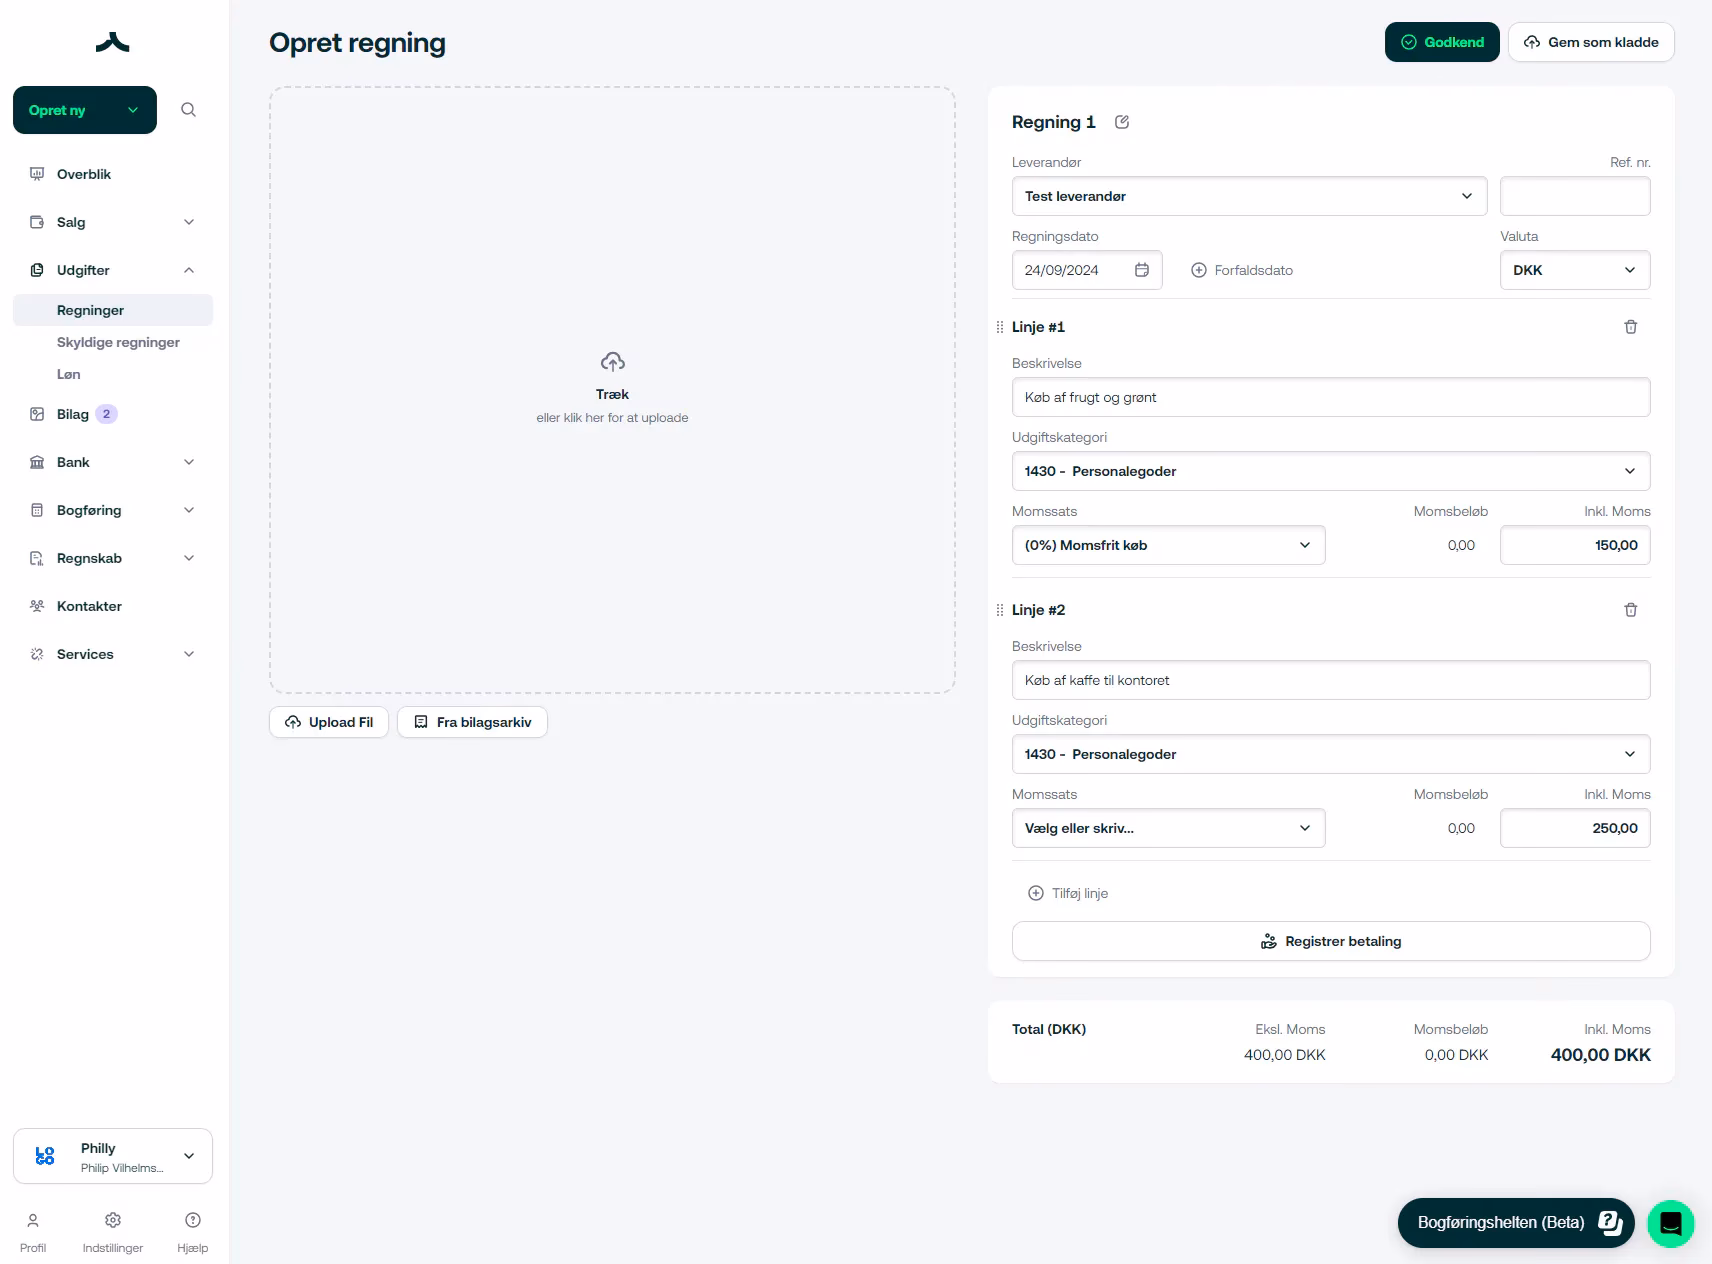This screenshot has width=1712, height=1264.
Task: Click the edit icon next to Regning 1
Action: coord(1122,122)
